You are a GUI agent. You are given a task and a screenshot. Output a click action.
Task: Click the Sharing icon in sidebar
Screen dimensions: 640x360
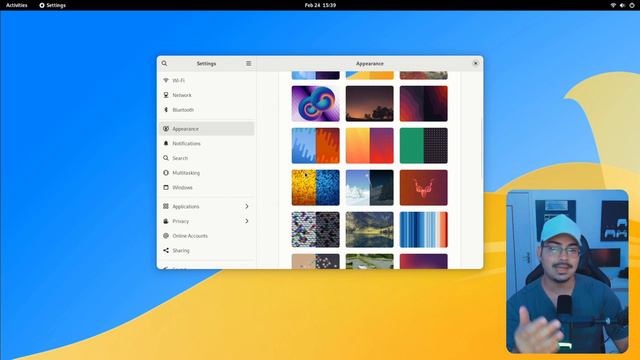click(166, 250)
